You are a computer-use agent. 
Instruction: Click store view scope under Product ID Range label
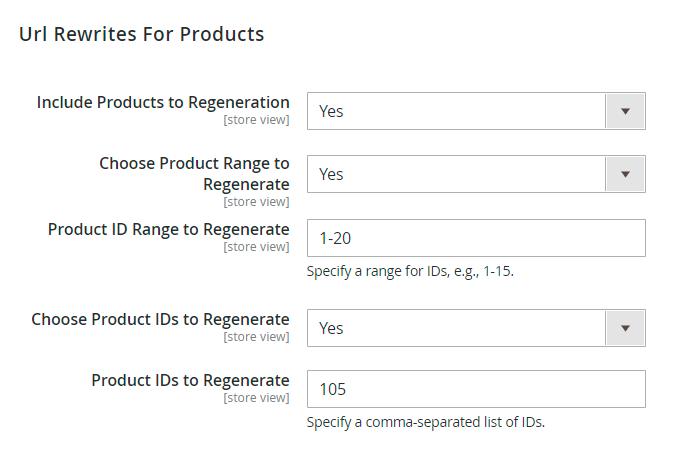[256, 247]
